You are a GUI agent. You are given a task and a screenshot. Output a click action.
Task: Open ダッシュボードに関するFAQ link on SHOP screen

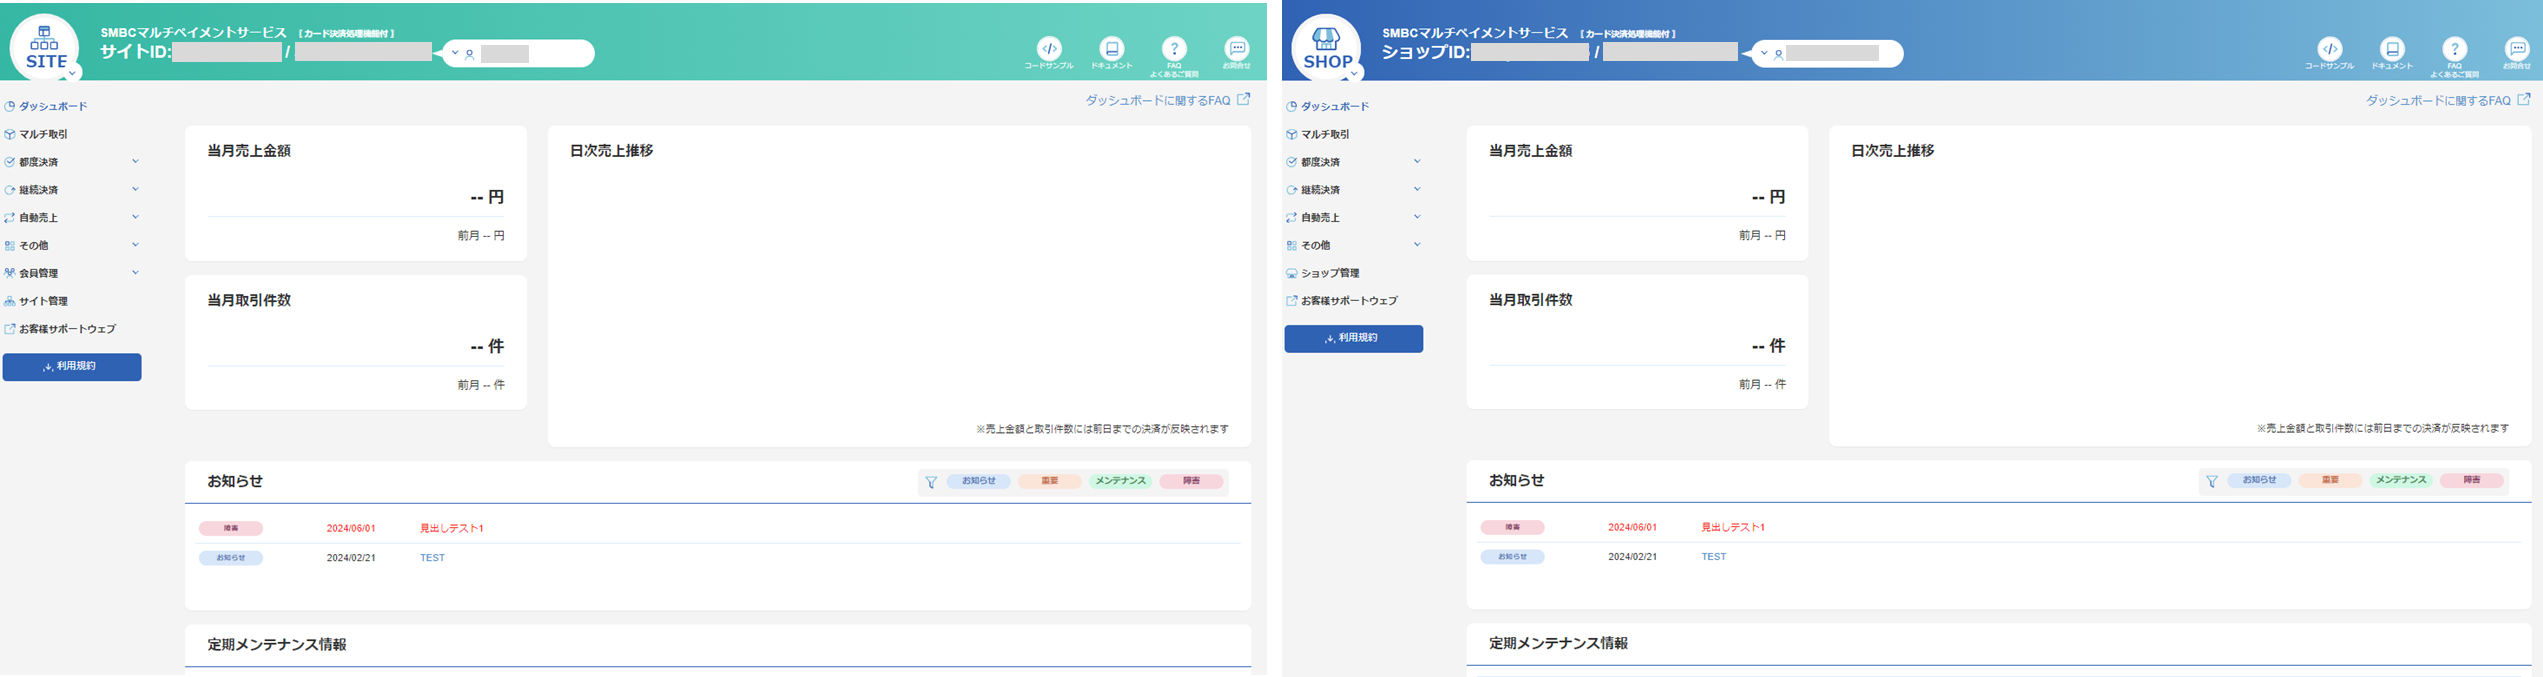click(x=2448, y=101)
